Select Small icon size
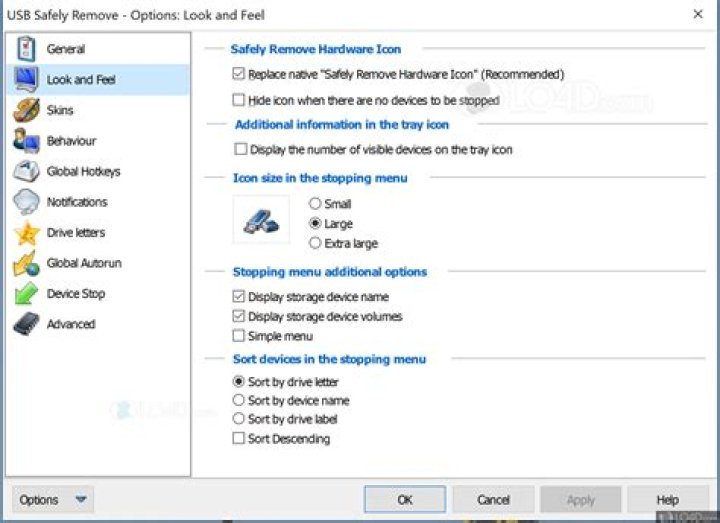The image size is (720, 523). click(x=315, y=203)
